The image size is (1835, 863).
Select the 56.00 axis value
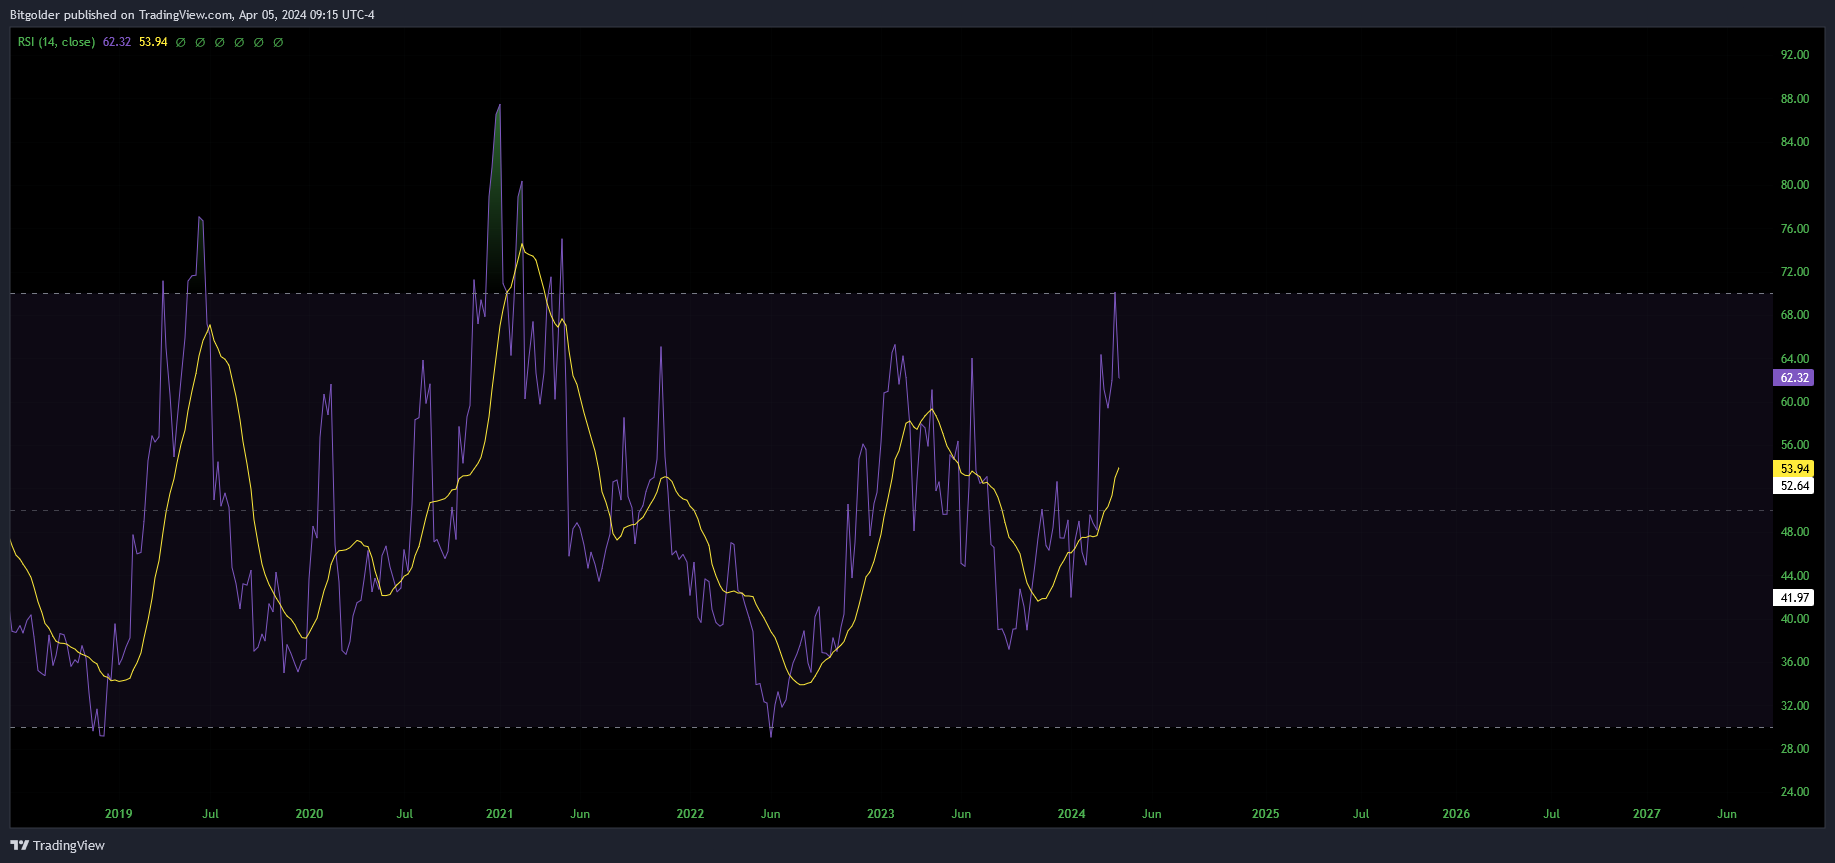(1795, 445)
